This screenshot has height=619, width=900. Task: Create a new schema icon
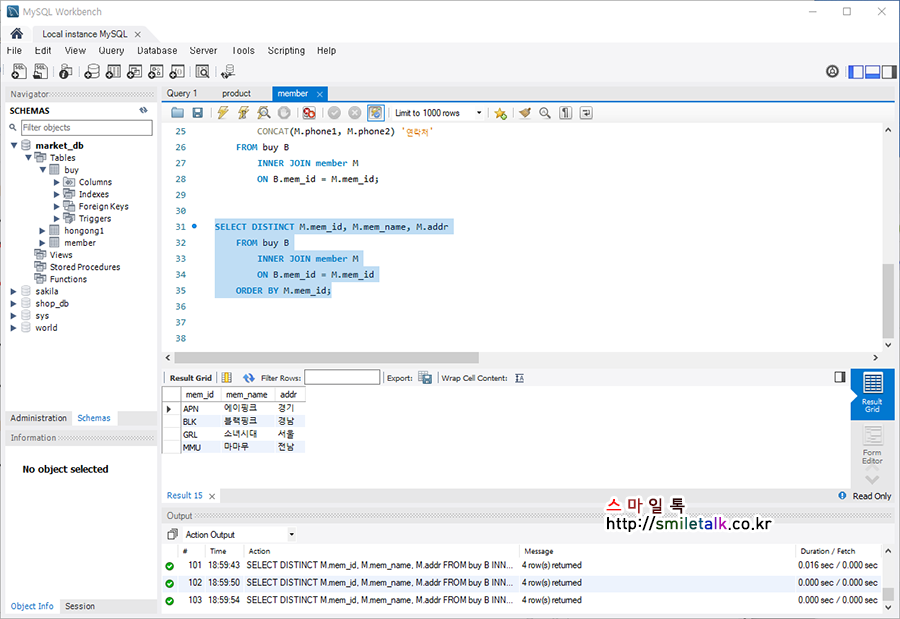92,71
